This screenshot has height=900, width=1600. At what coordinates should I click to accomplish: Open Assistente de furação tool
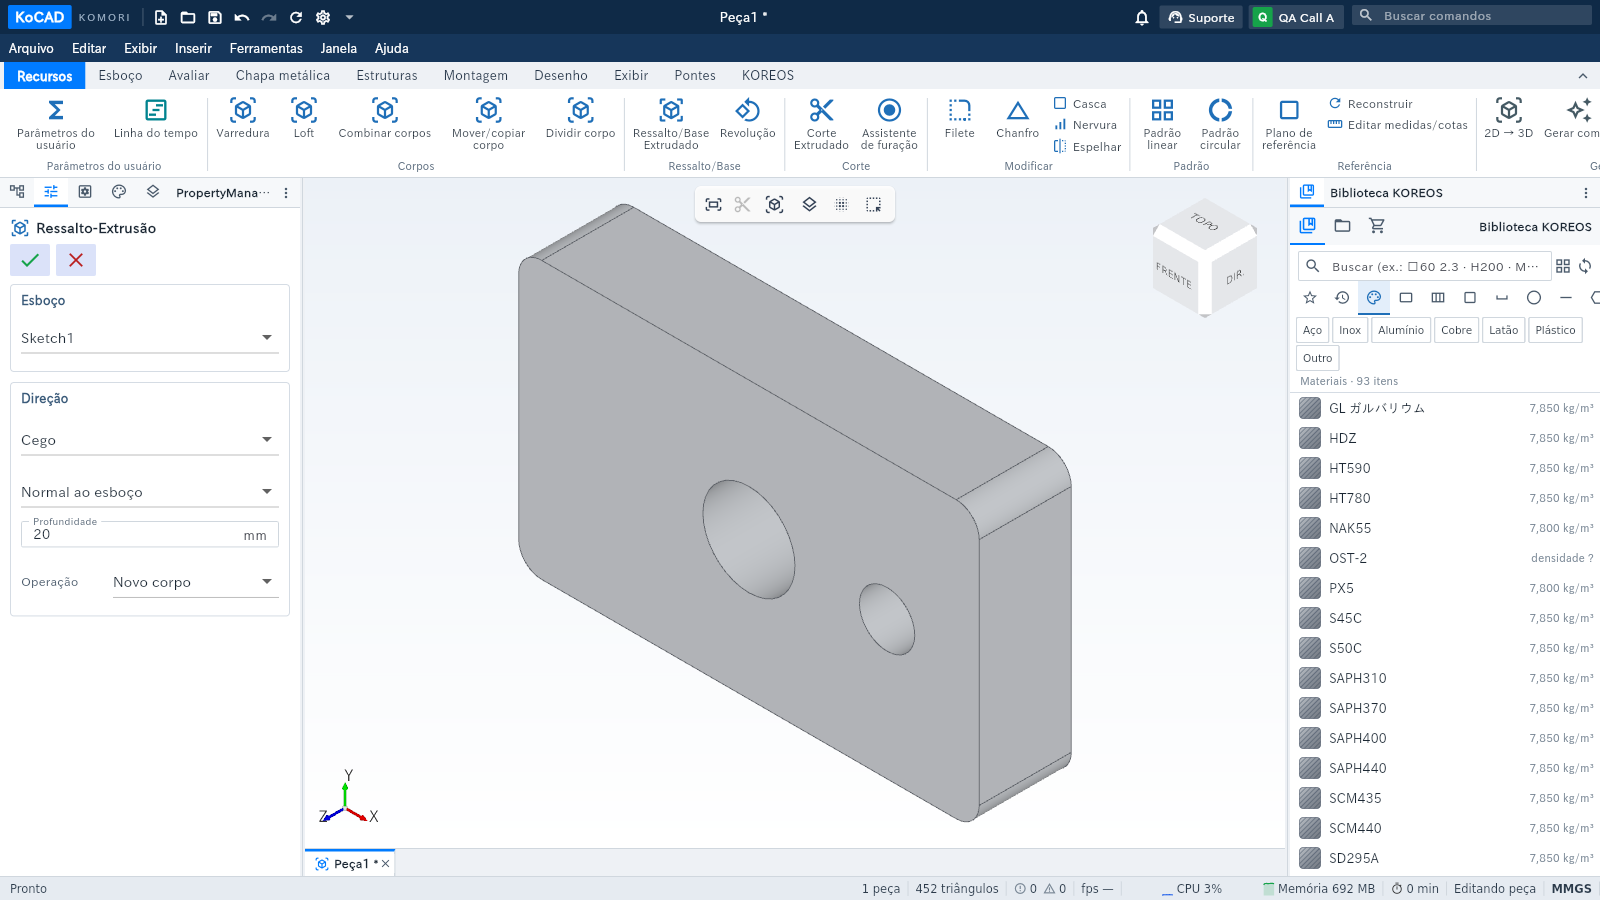click(x=889, y=123)
